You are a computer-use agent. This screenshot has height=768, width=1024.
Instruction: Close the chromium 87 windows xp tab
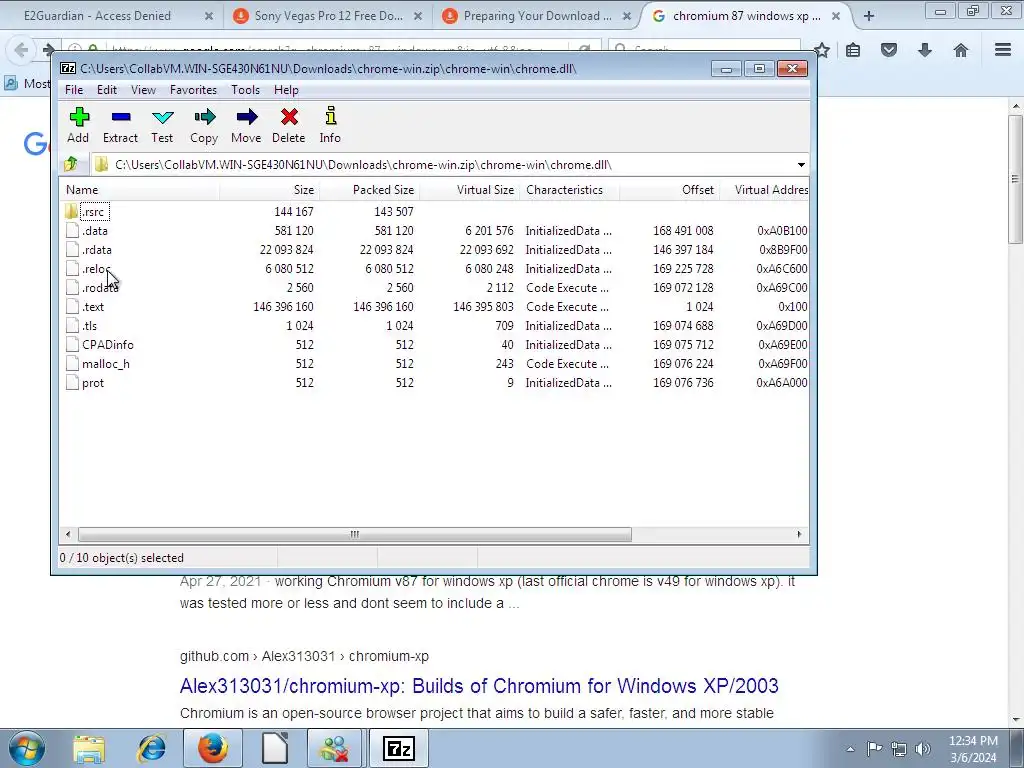click(835, 16)
